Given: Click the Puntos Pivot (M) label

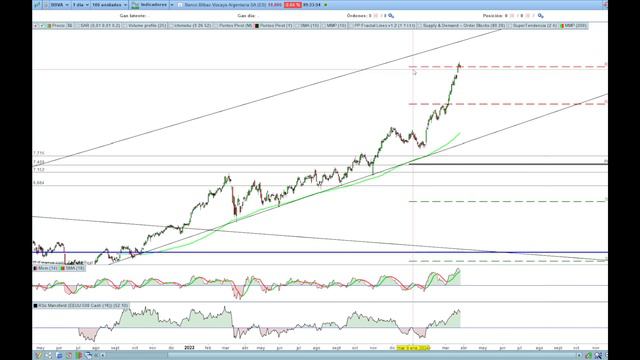Looking at the screenshot, I should 236,26.
